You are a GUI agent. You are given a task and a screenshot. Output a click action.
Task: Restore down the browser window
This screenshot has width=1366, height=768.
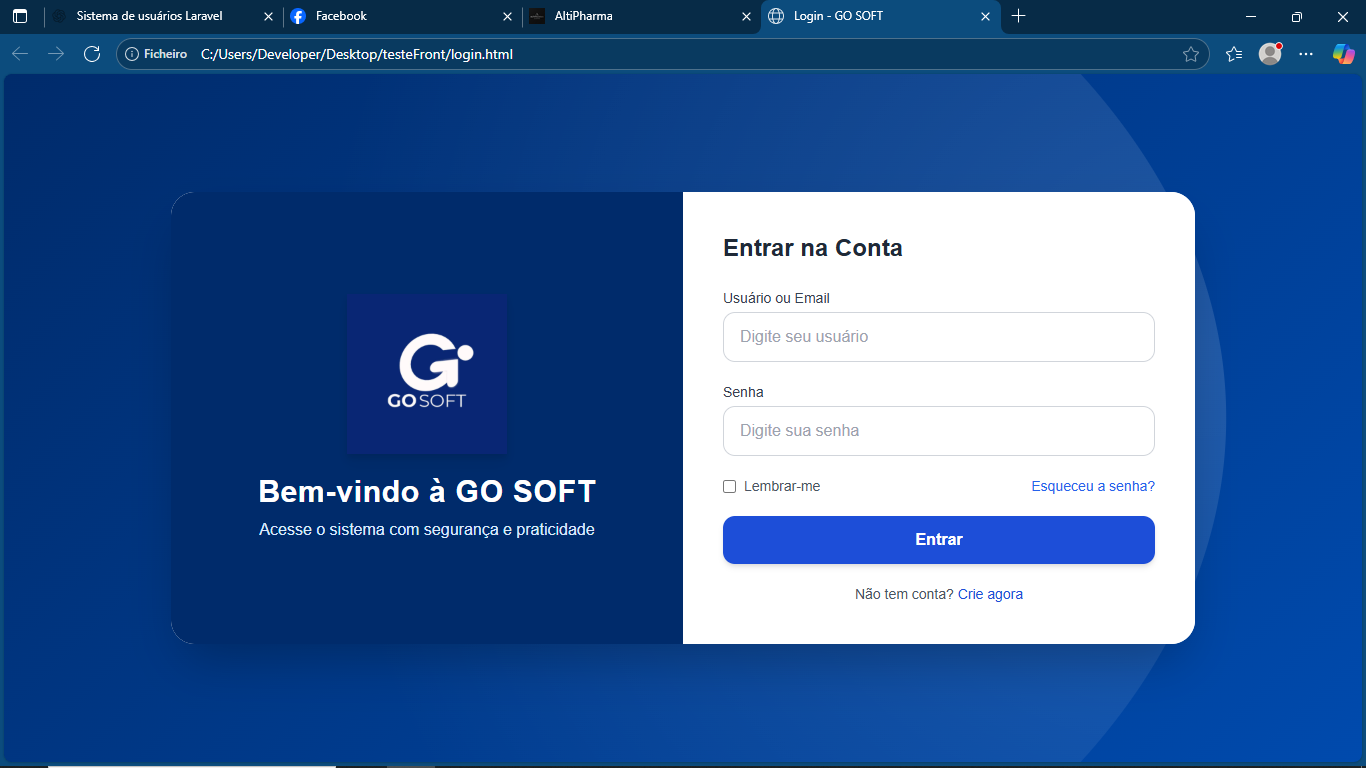[x=1297, y=16]
